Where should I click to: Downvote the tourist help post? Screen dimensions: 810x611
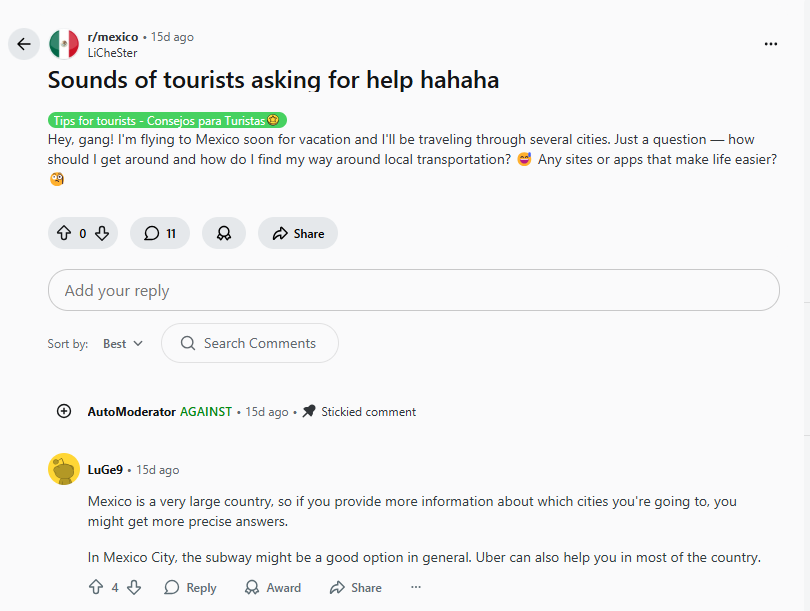pos(101,233)
